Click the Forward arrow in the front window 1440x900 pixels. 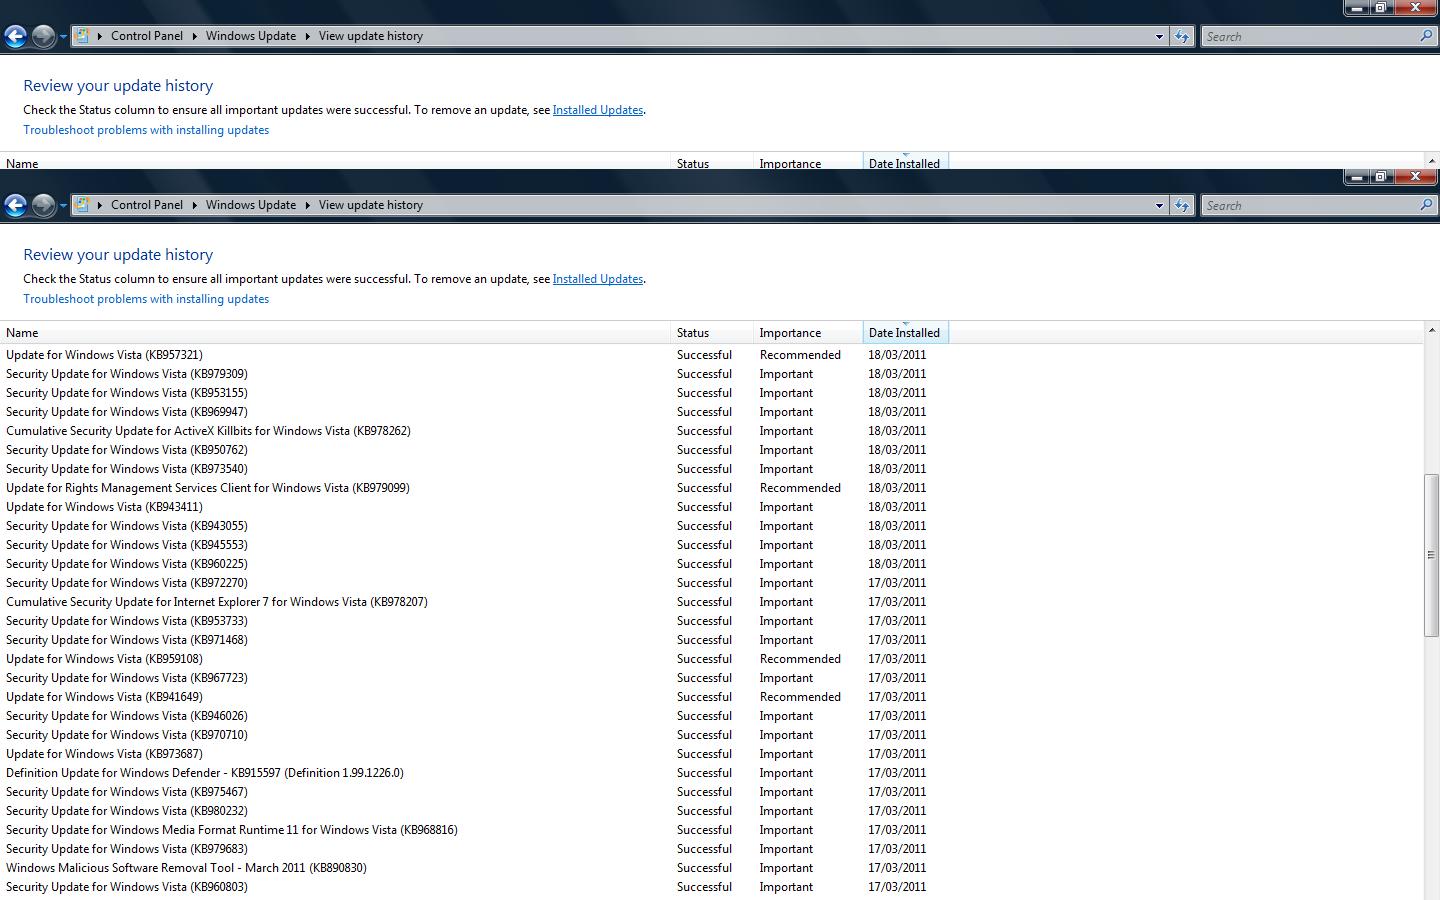(x=43, y=206)
